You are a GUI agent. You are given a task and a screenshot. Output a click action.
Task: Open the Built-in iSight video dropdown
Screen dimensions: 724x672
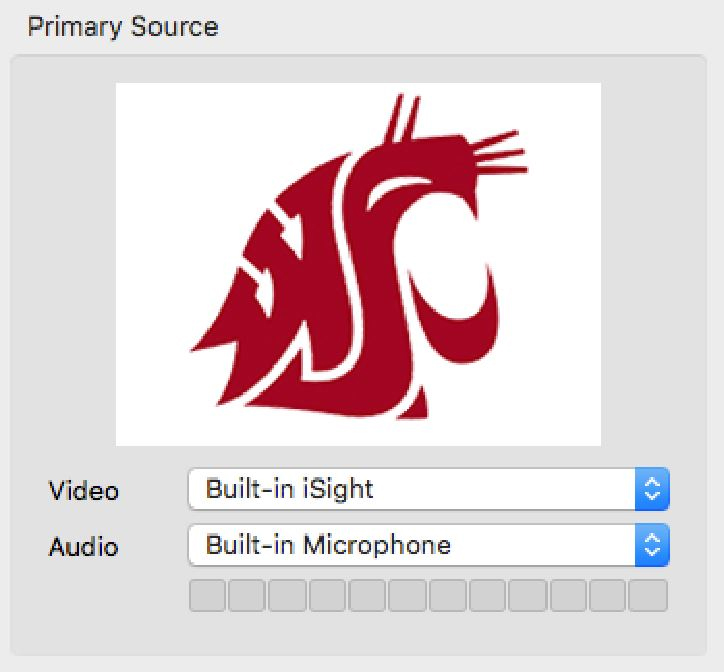(x=428, y=489)
